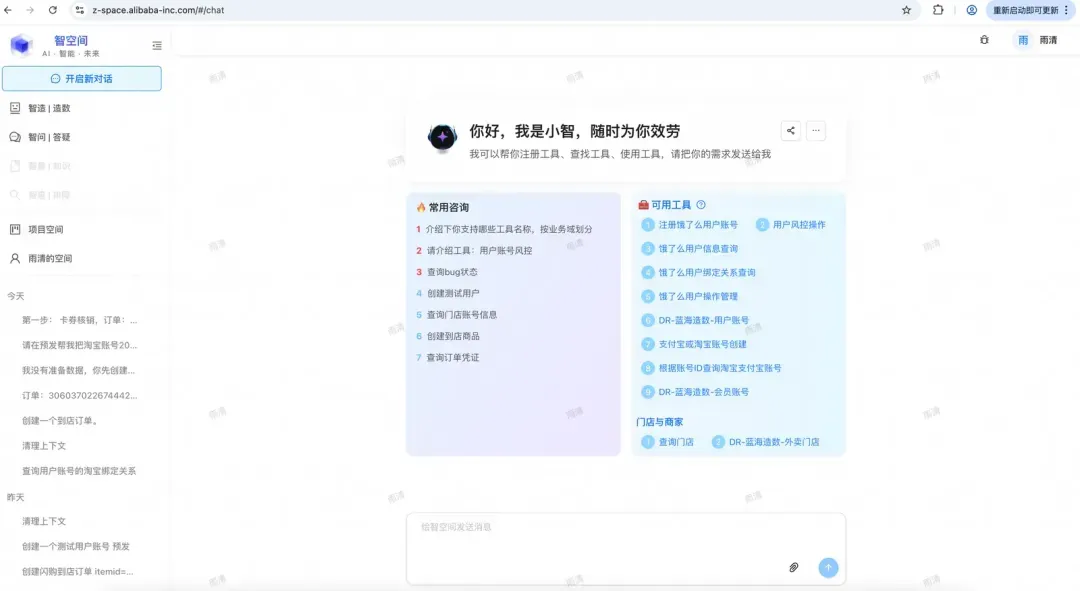
Task: Click the bug icon in the top bar
Action: tap(984, 40)
